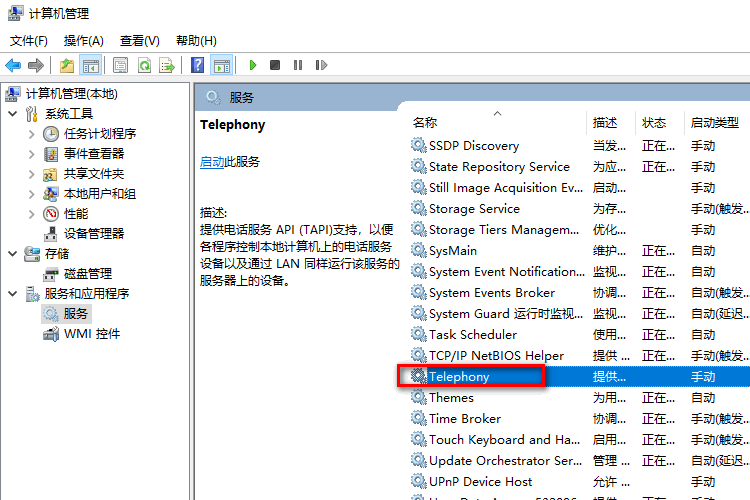Image resolution: width=750 pixels, height=500 pixels.
Task: Select the Task Scheduler clock icon in tree
Action: (x=51, y=134)
